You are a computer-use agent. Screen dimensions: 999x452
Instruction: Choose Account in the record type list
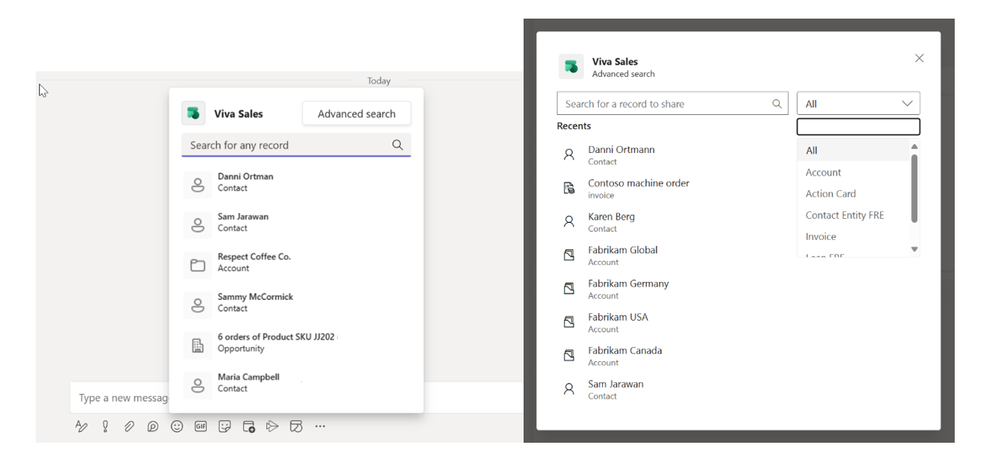(x=854, y=172)
